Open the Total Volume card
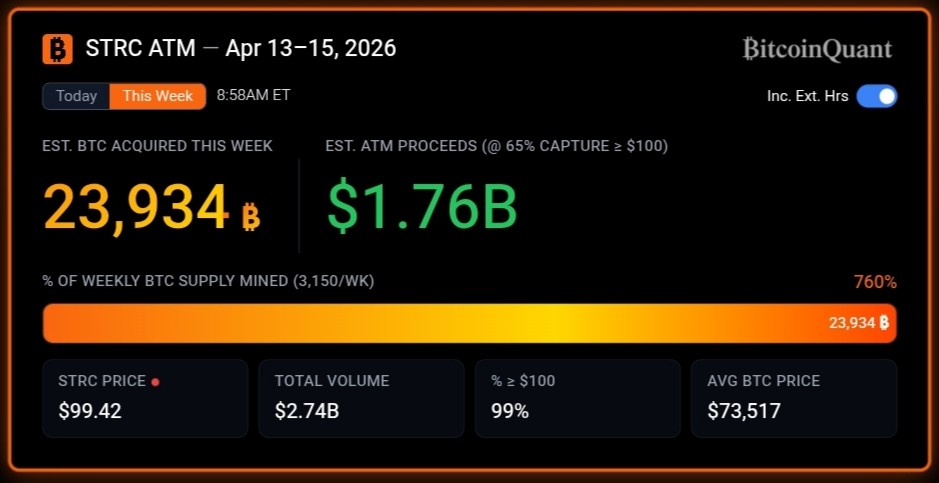 361,398
